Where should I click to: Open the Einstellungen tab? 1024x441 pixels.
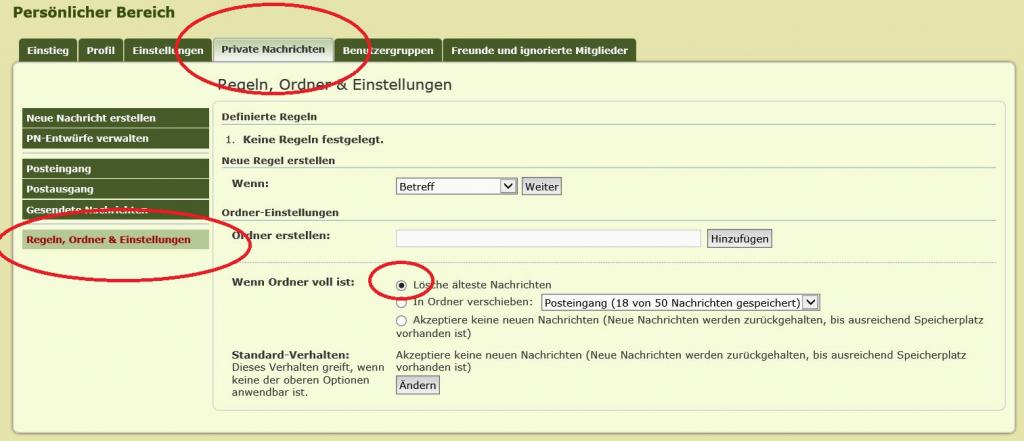[x=167, y=50]
